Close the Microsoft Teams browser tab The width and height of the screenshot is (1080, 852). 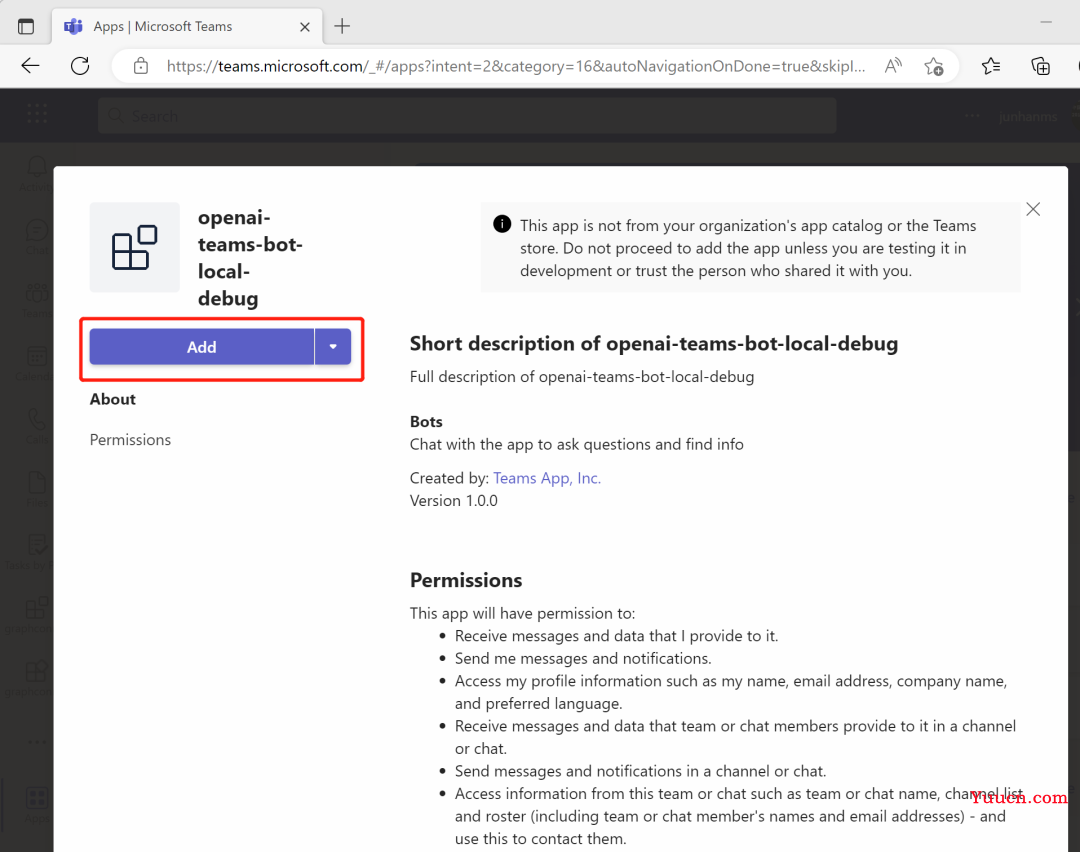[x=304, y=27]
